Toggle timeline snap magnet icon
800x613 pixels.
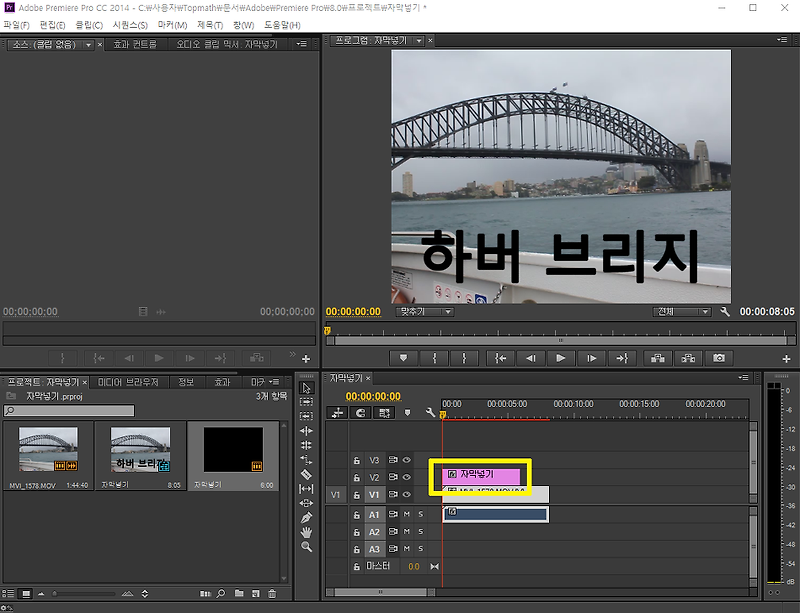361,413
